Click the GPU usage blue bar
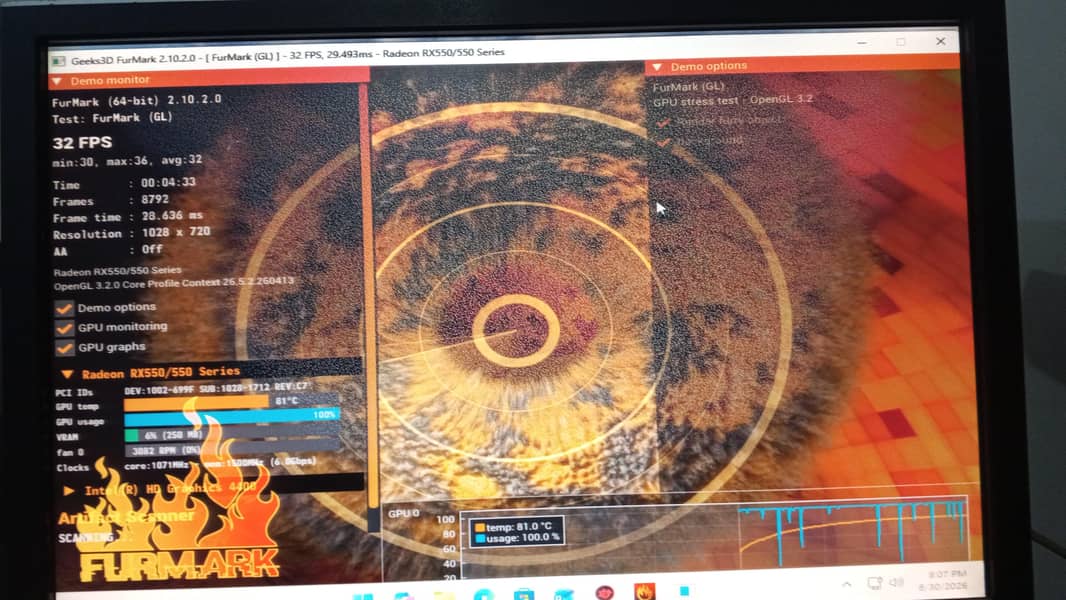The height and width of the screenshot is (600, 1066). (231, 417)
